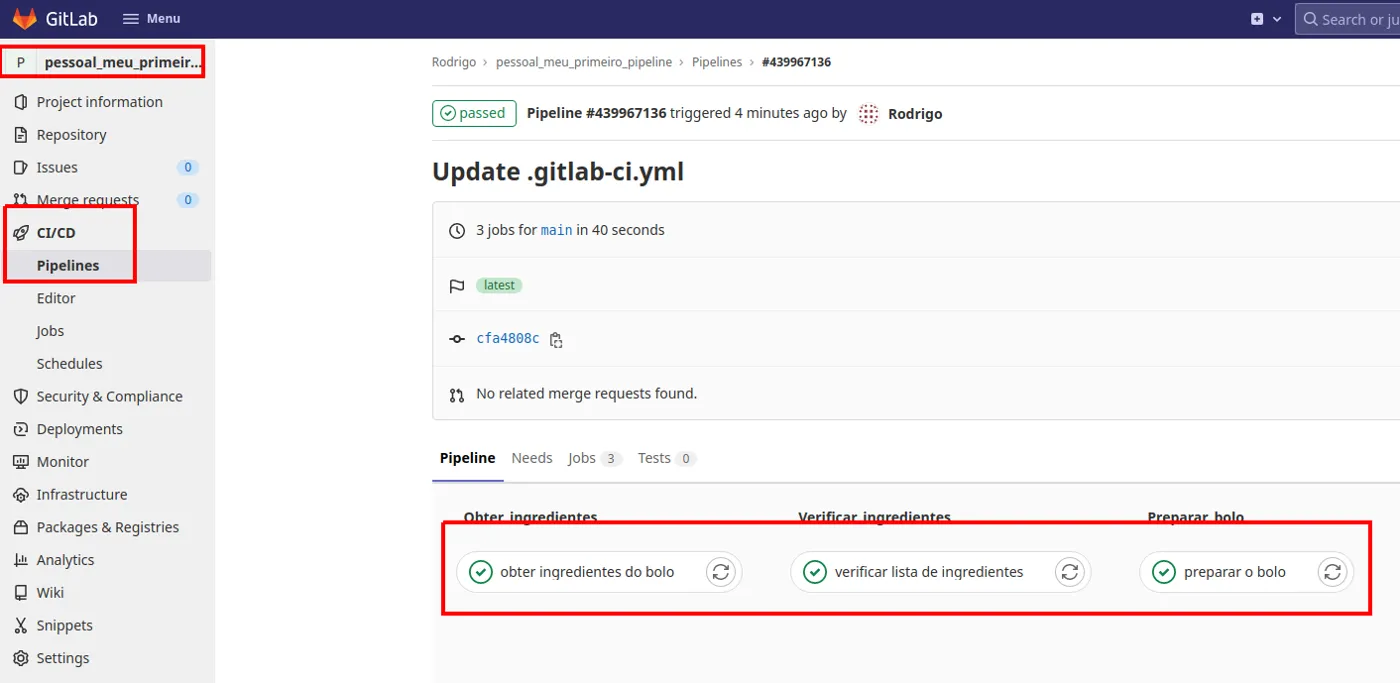Screen dimensions: 1400x683
Task: Click the Pipelines breadcrumb link
Action: pos(717,62)
